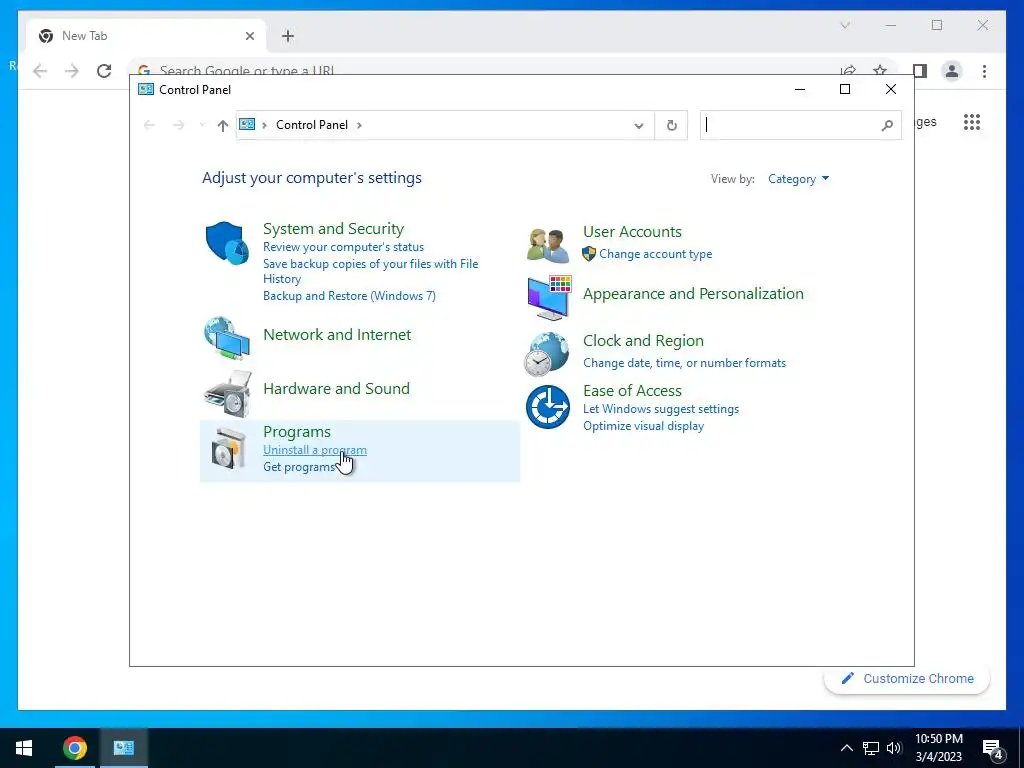The width and height of the screenshot is (1024, 768).
Task: Click the taskbar clock and date
Action: tap(938, 748)
